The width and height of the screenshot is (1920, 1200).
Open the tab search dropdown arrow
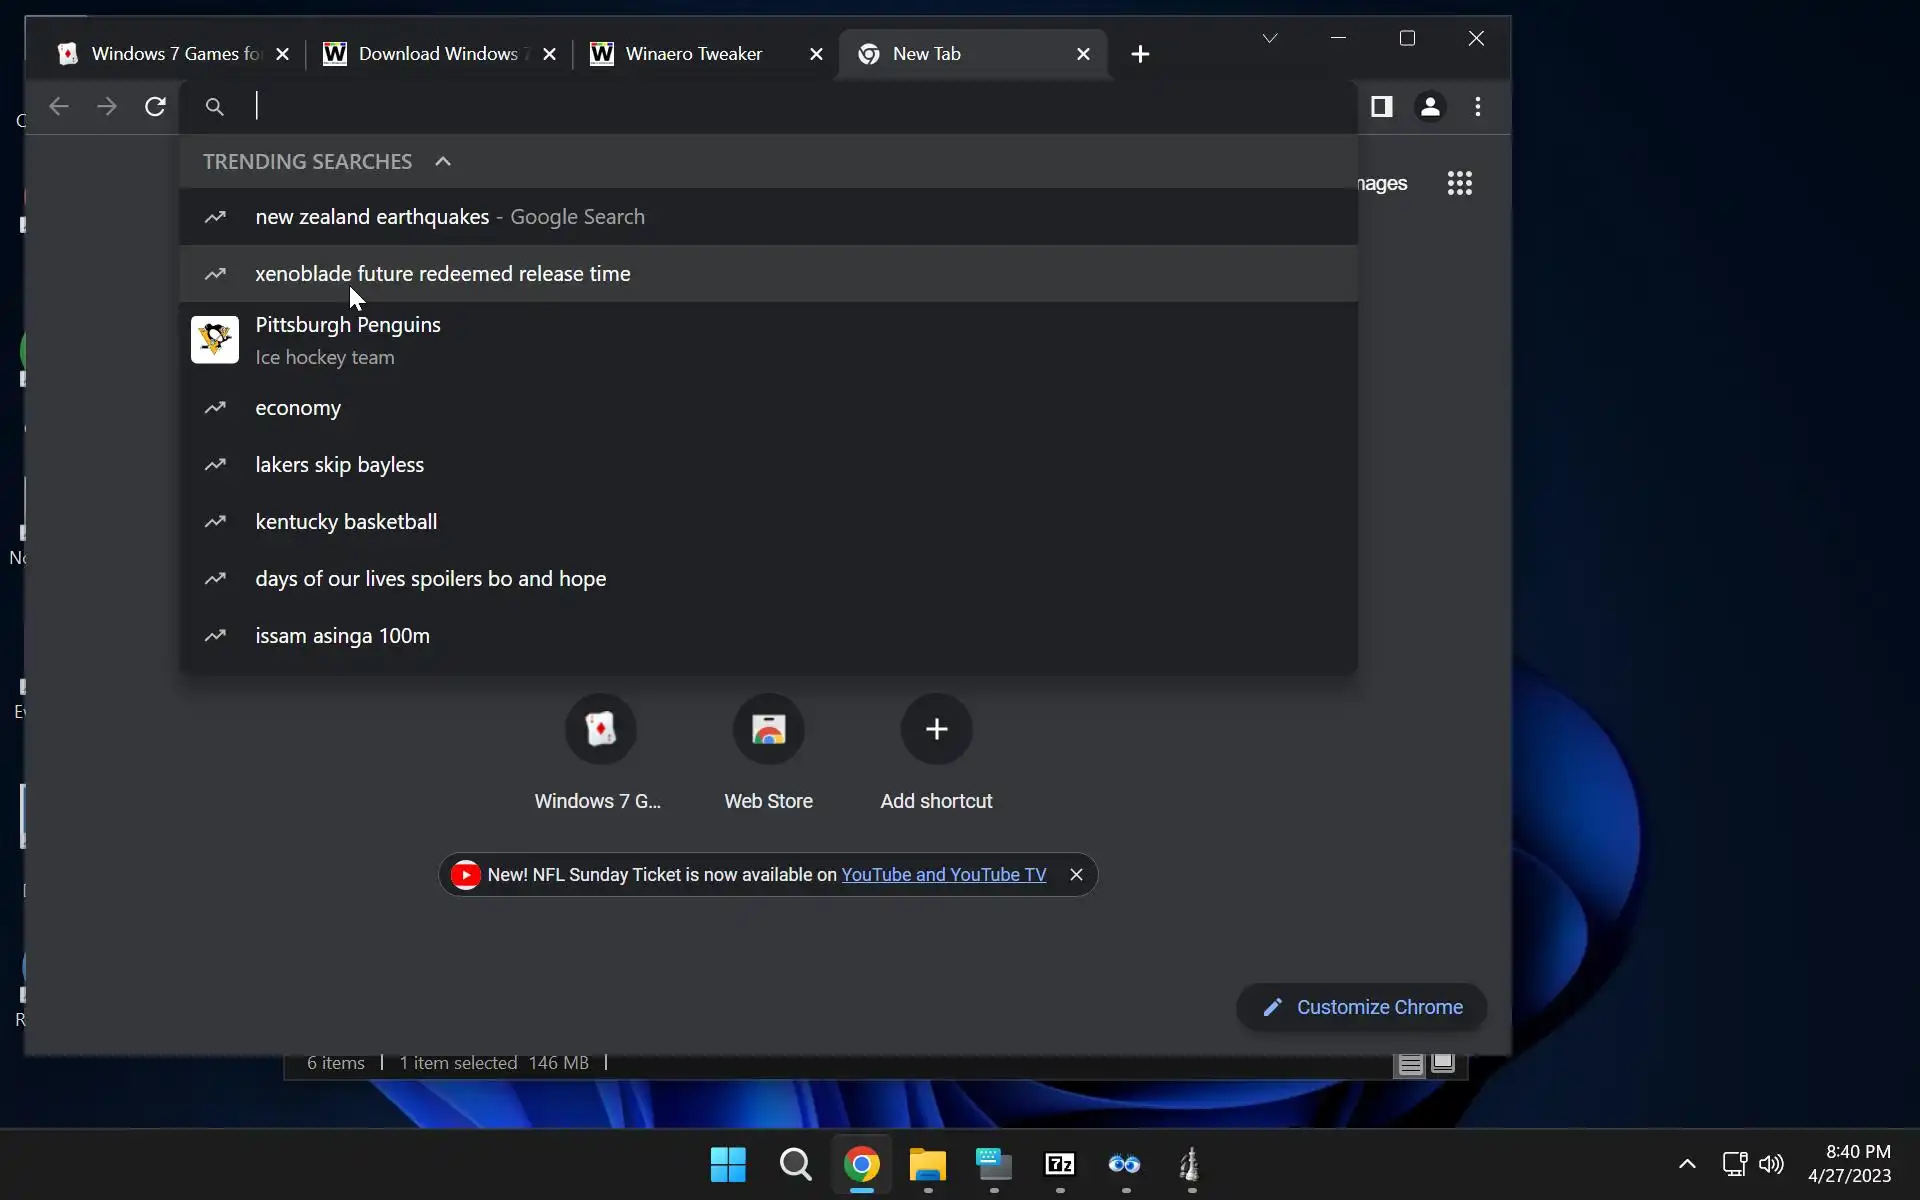coord(1269,38)
